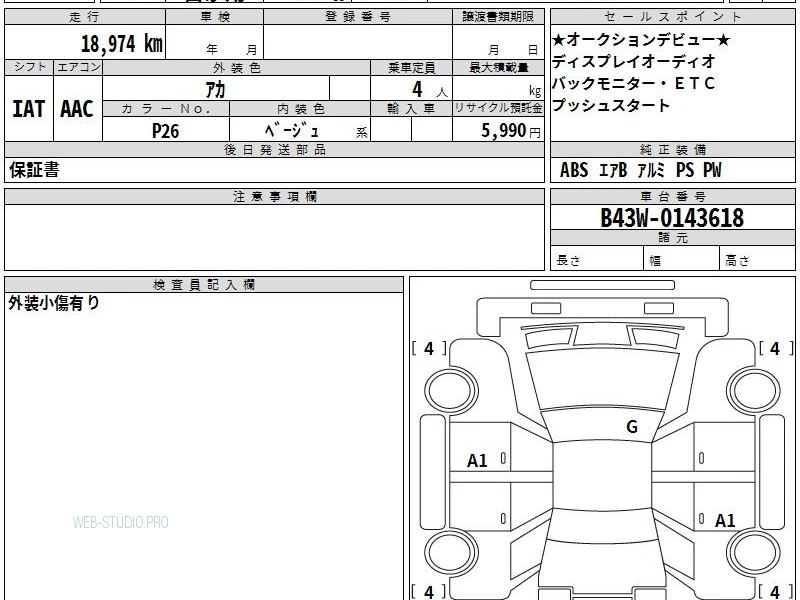This screenshot has width=800, height=600.
Task: Select the カラーNo. header
Action: pos(166,109)
